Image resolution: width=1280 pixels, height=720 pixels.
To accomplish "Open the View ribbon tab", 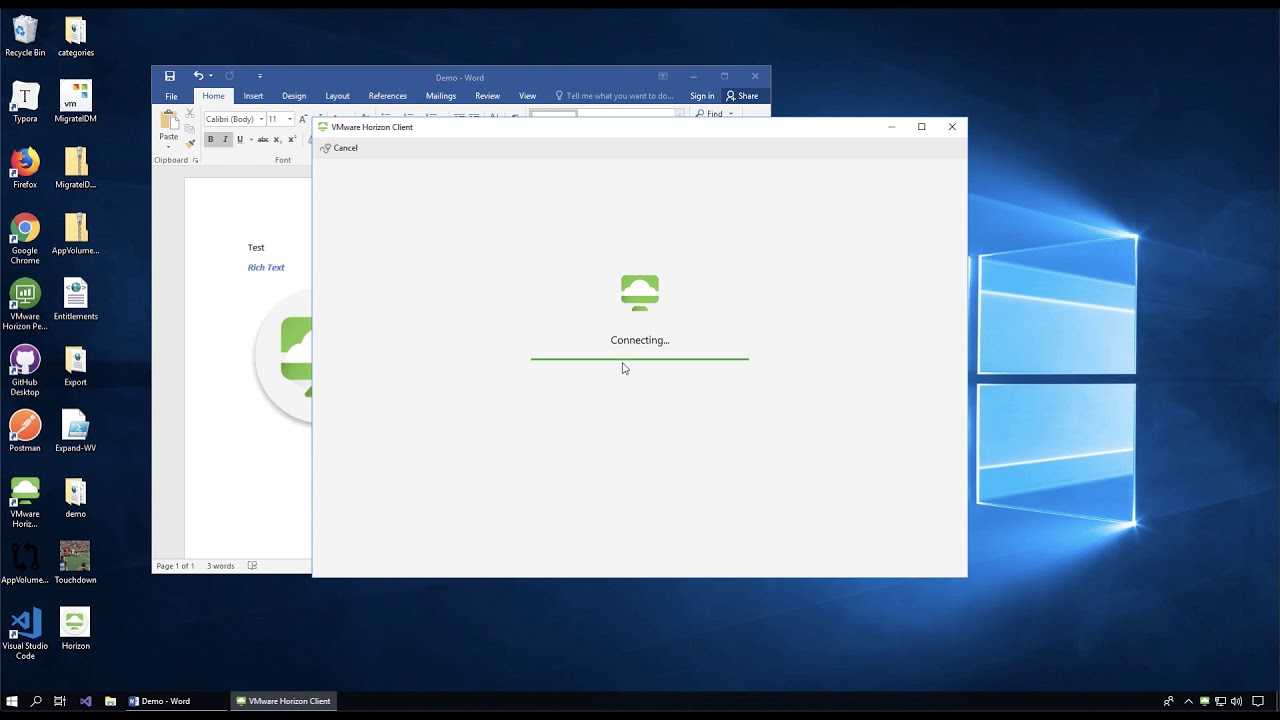I will click(x=527, y=96).
